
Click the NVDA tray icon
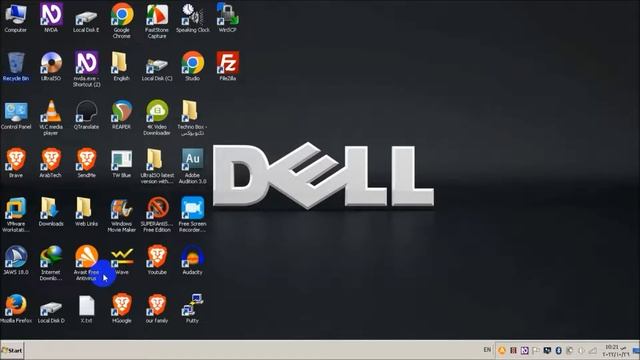[524, 351]
